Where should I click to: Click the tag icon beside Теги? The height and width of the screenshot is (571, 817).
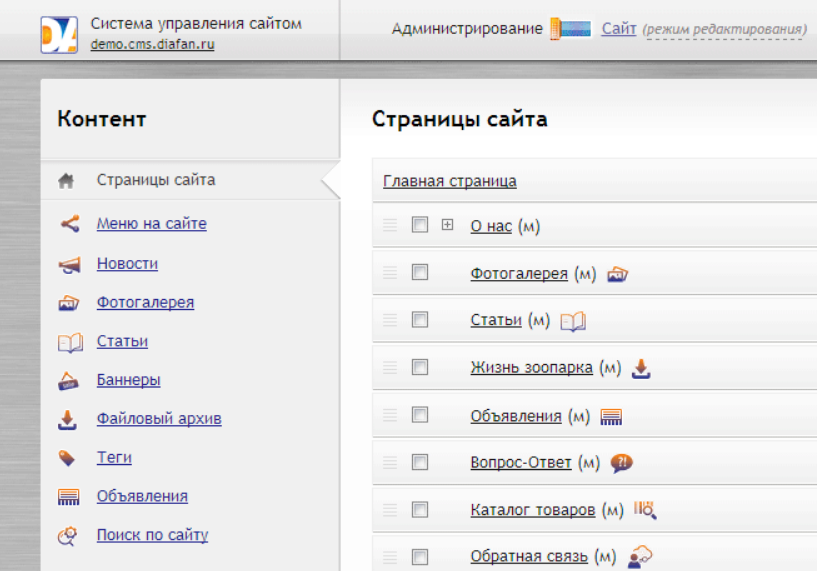coord(67,458)
